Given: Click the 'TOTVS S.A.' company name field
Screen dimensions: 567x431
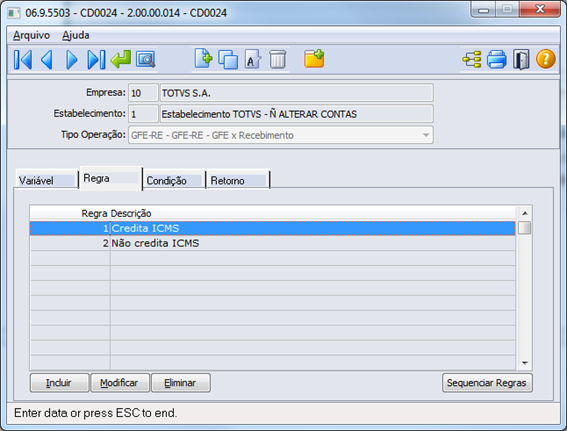Looking at the screenshot, I should pos(297,93).
